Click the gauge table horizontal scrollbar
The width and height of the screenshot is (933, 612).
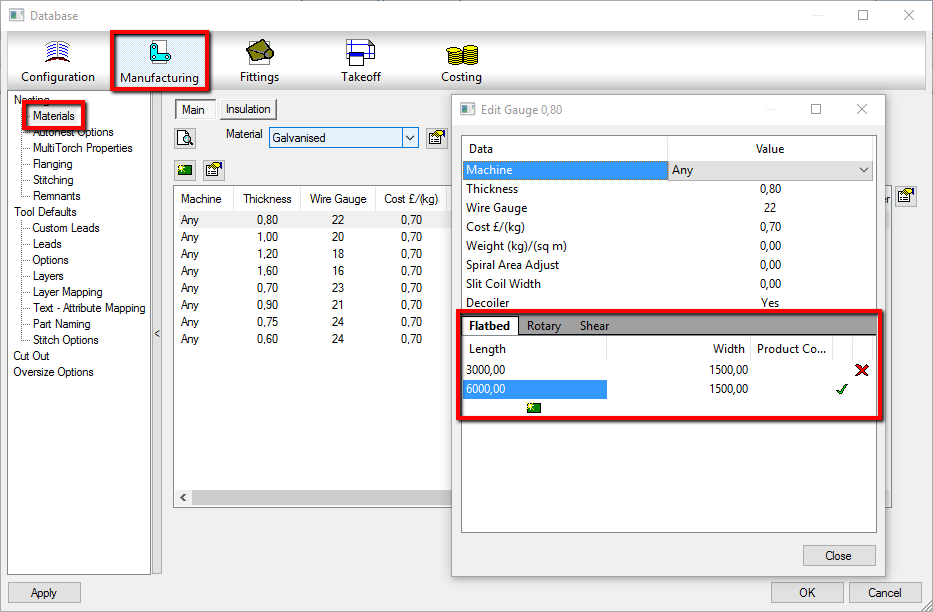310,497
